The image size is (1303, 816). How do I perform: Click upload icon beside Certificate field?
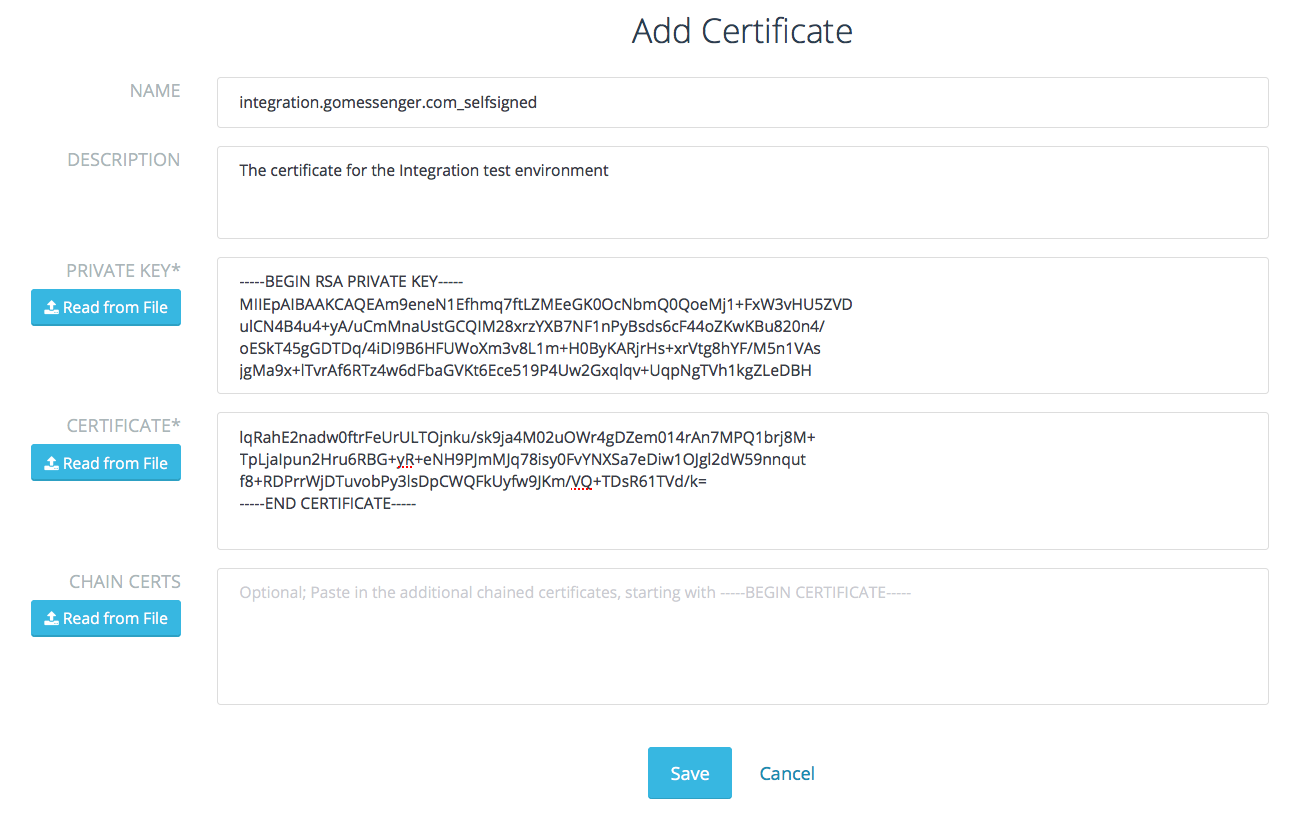point(51,464)
